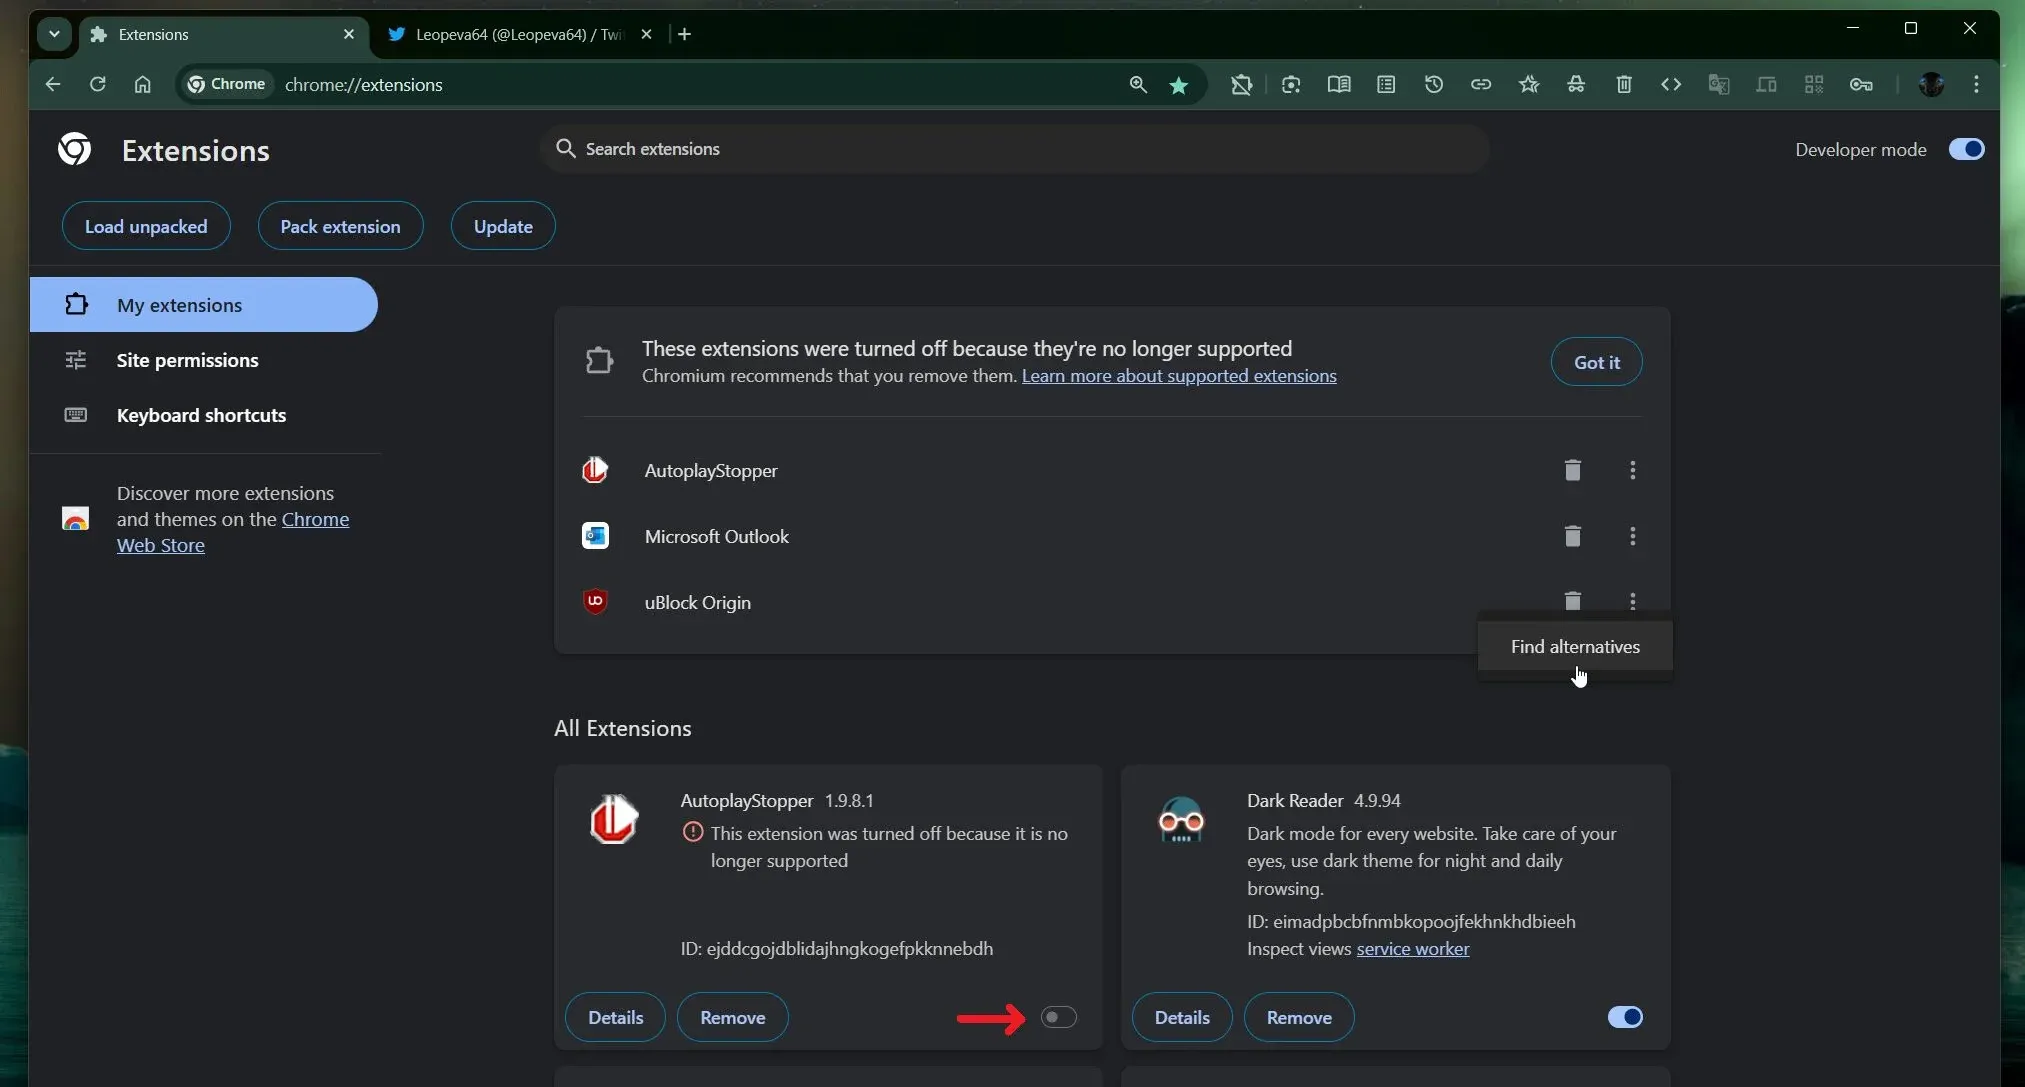Image resolution: width=2025 pixels, height=1087 pixels.
Task: Open the history clock toolbar icon
Action: coord(1433,85)
